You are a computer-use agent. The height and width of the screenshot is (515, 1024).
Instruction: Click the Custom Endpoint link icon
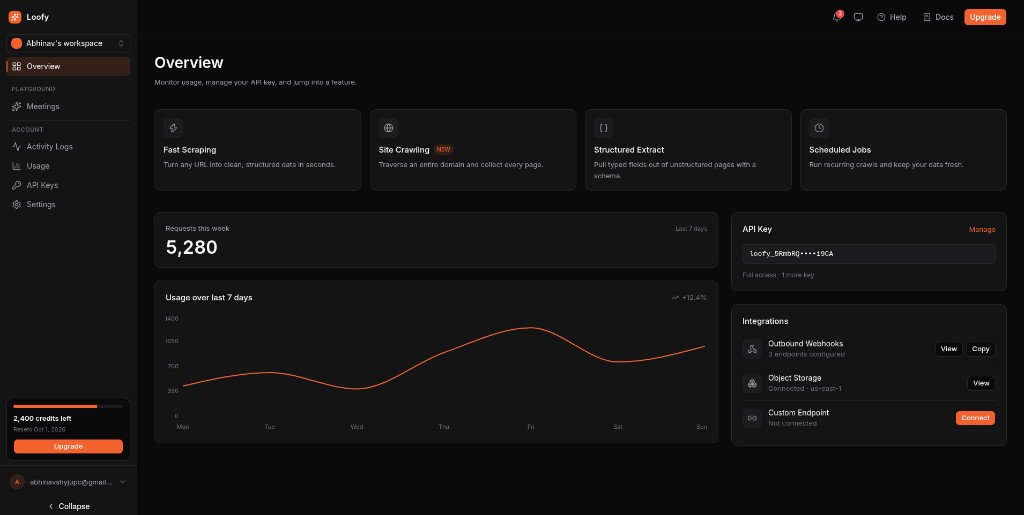coord(752,418)
